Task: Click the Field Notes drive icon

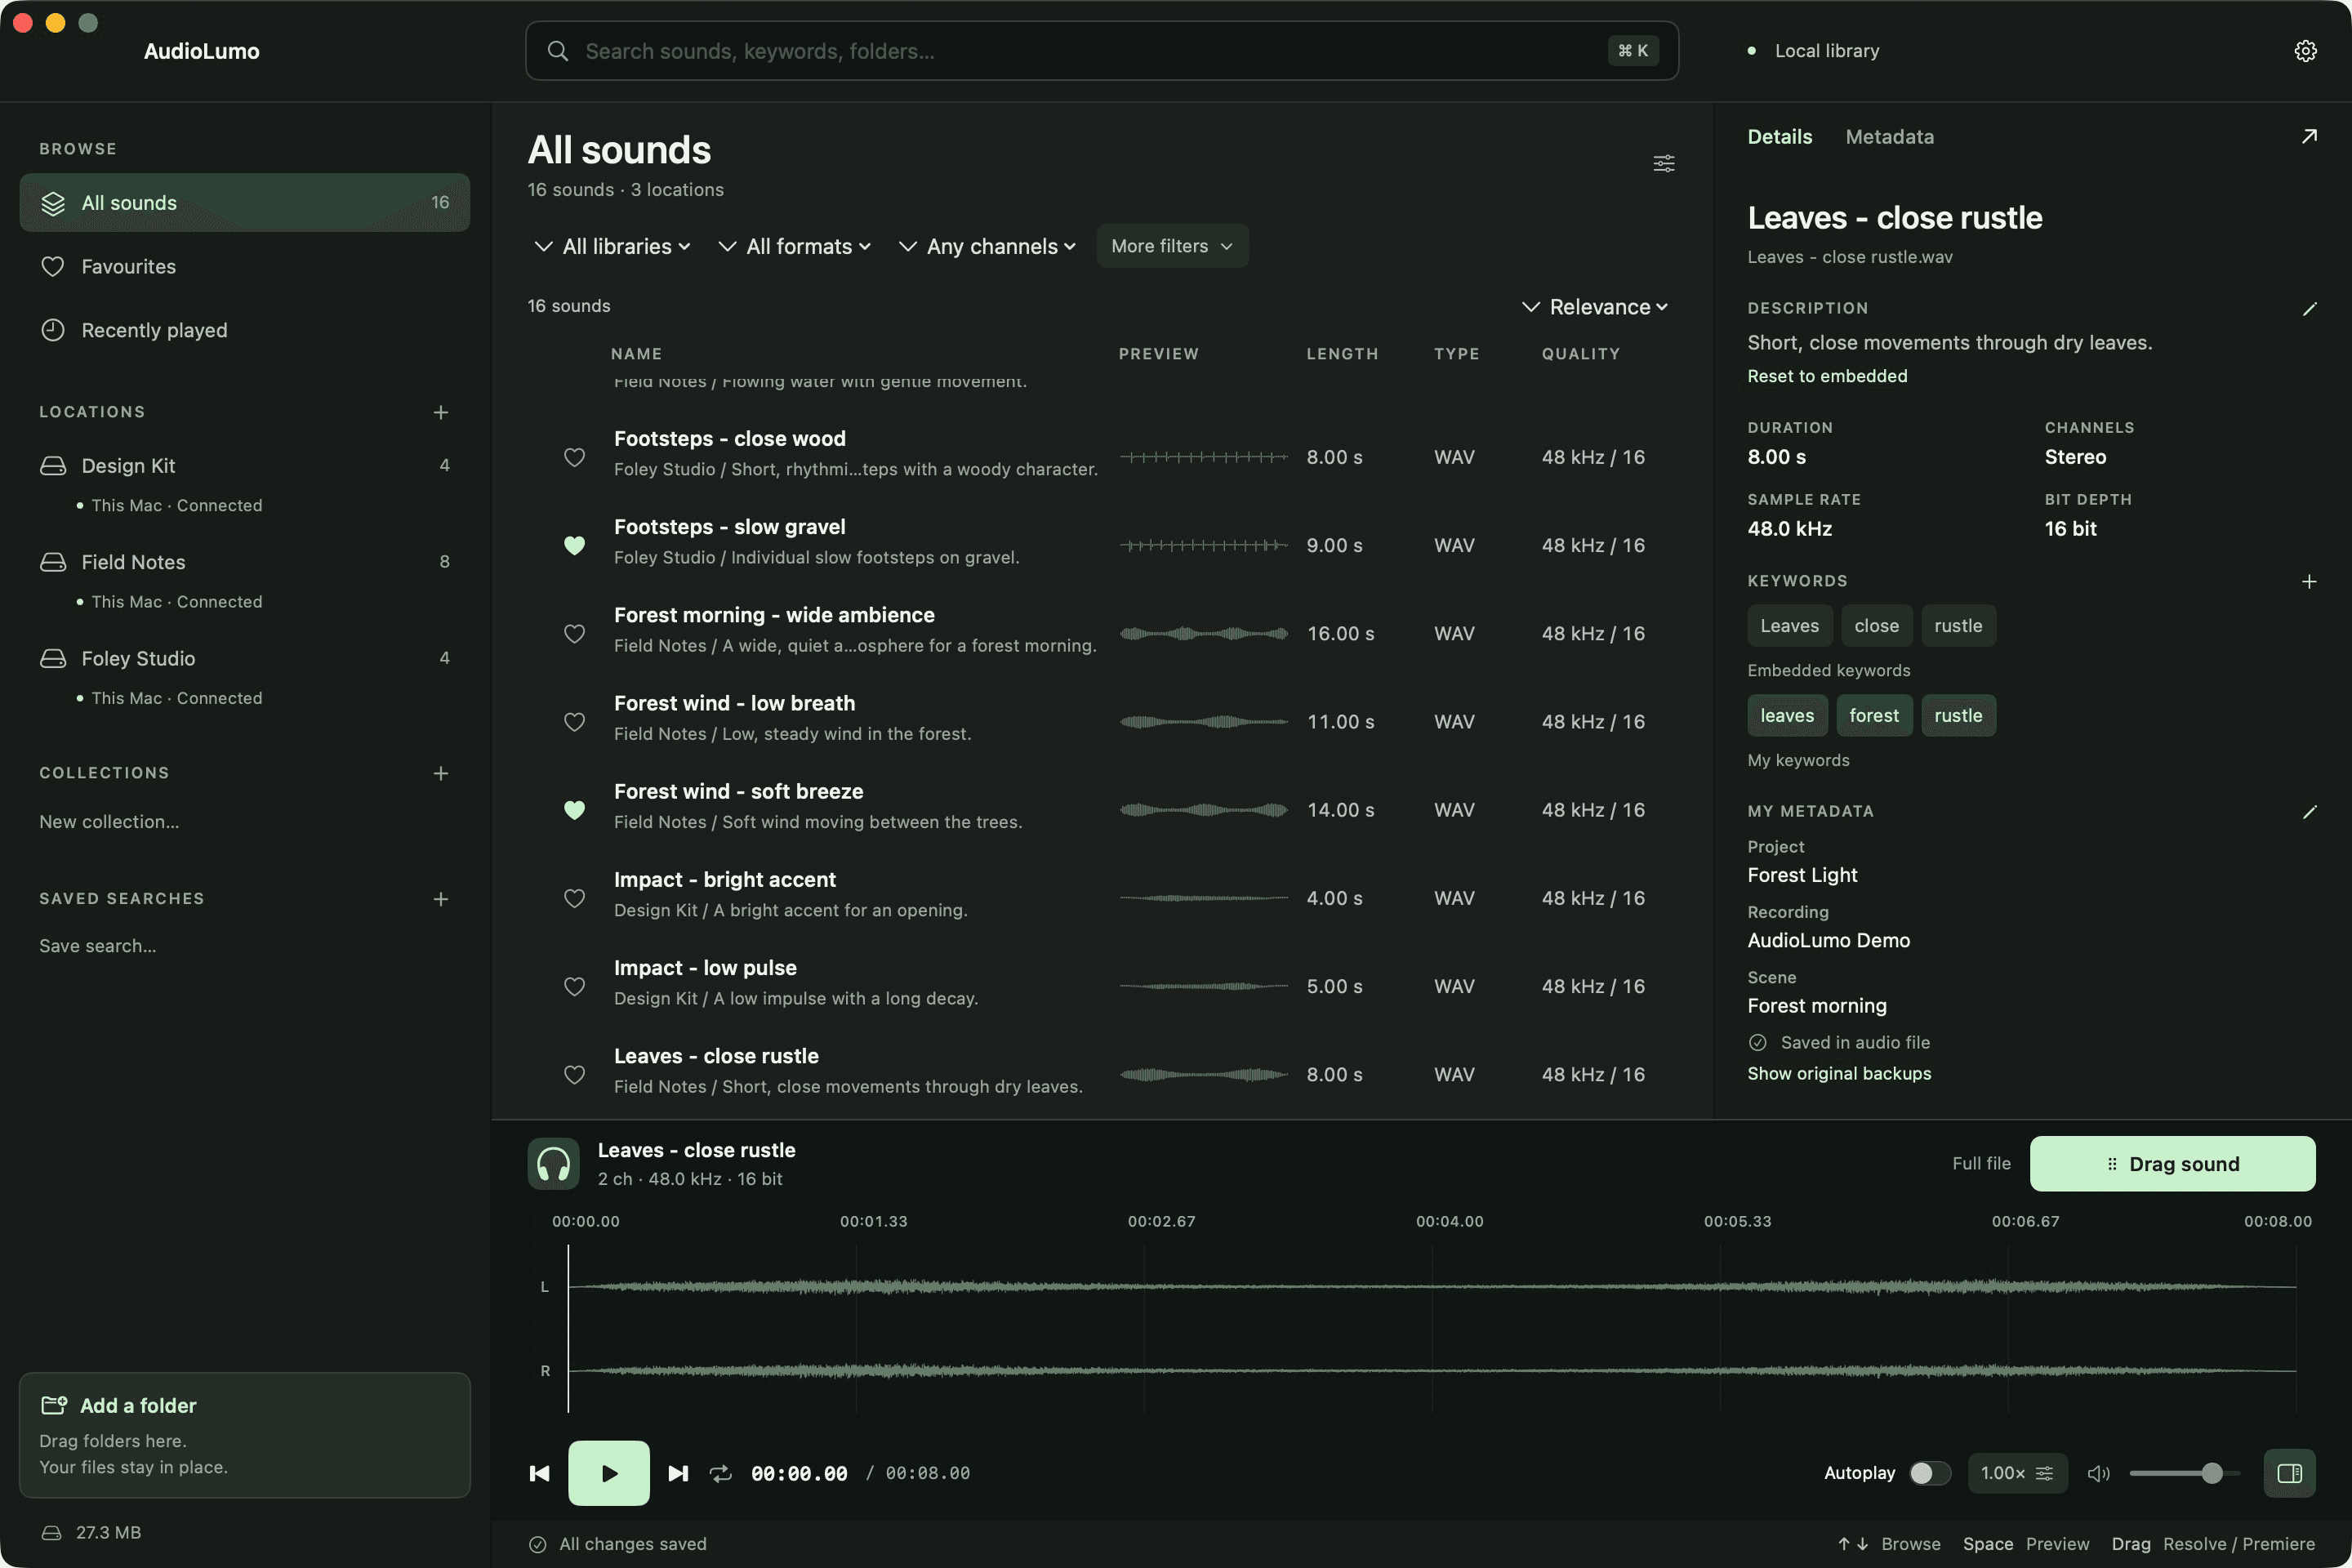Action: pyautogui.click(x=53, y=562)
